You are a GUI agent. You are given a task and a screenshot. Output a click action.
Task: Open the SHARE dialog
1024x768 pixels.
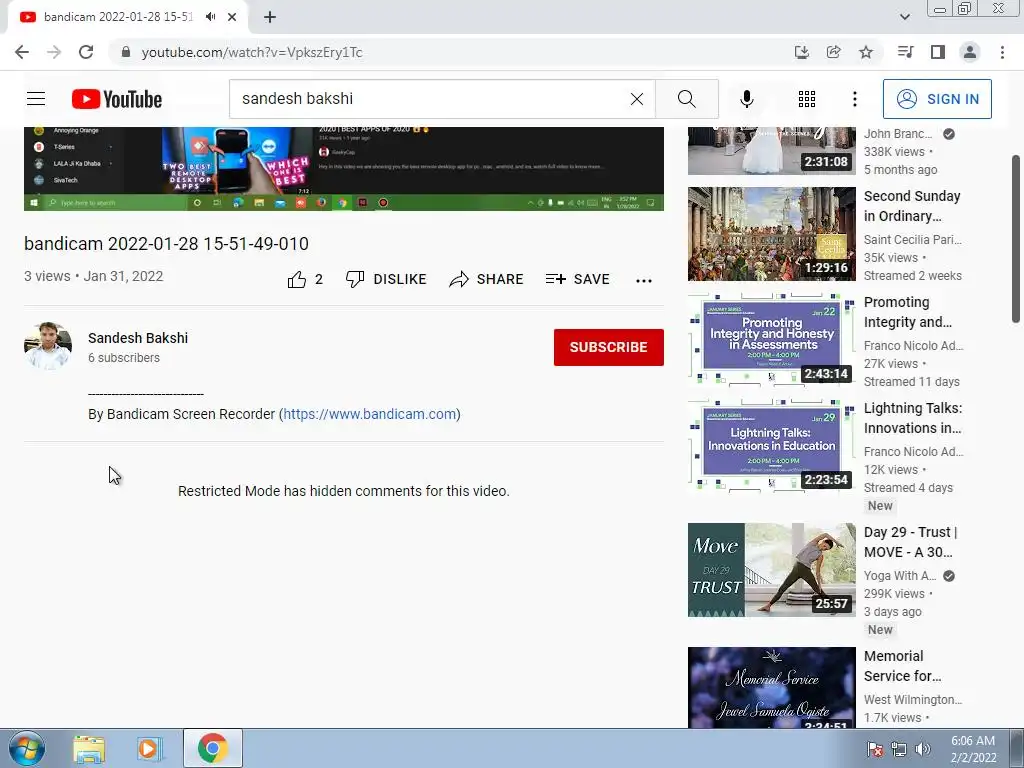(x=487, y=280)
